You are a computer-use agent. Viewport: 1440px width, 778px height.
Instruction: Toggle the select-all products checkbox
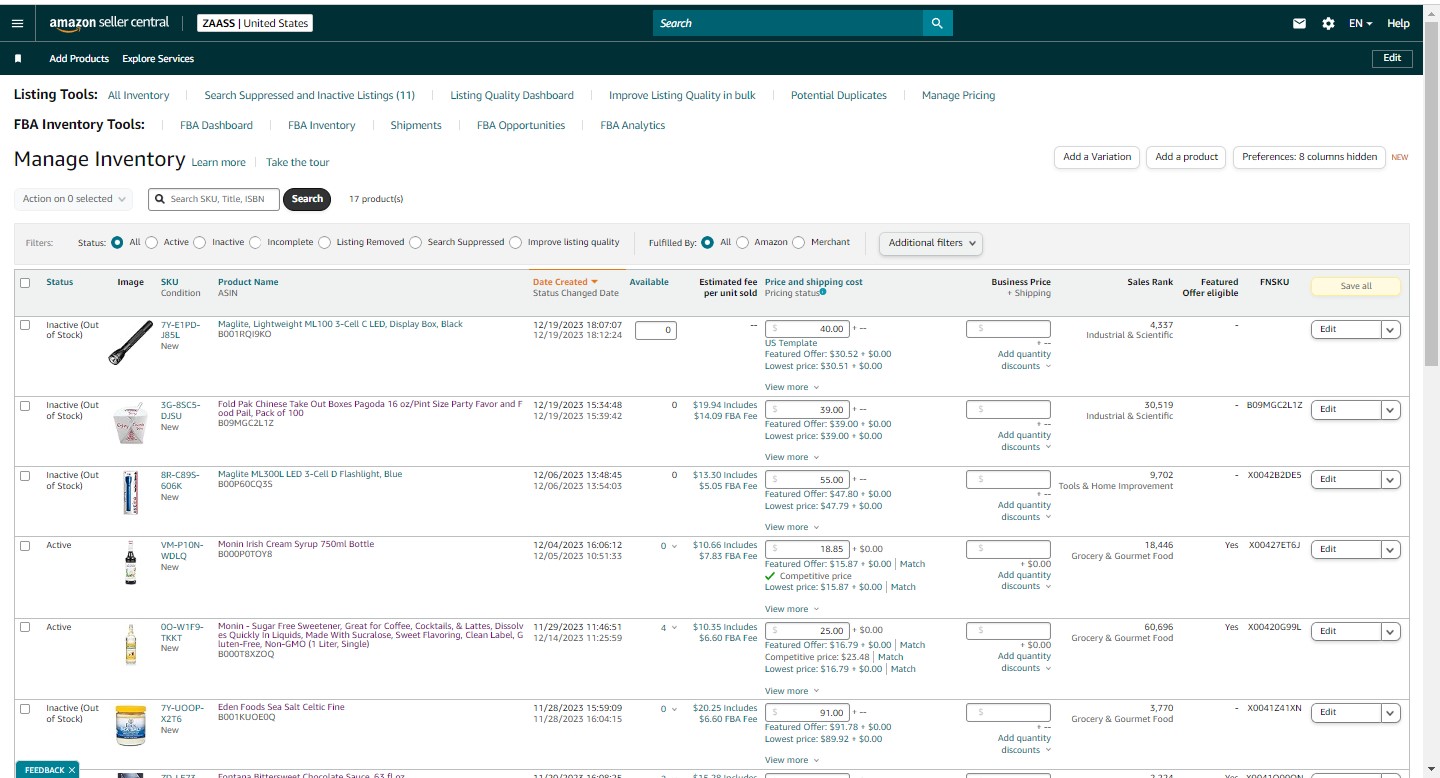(25, 283)
